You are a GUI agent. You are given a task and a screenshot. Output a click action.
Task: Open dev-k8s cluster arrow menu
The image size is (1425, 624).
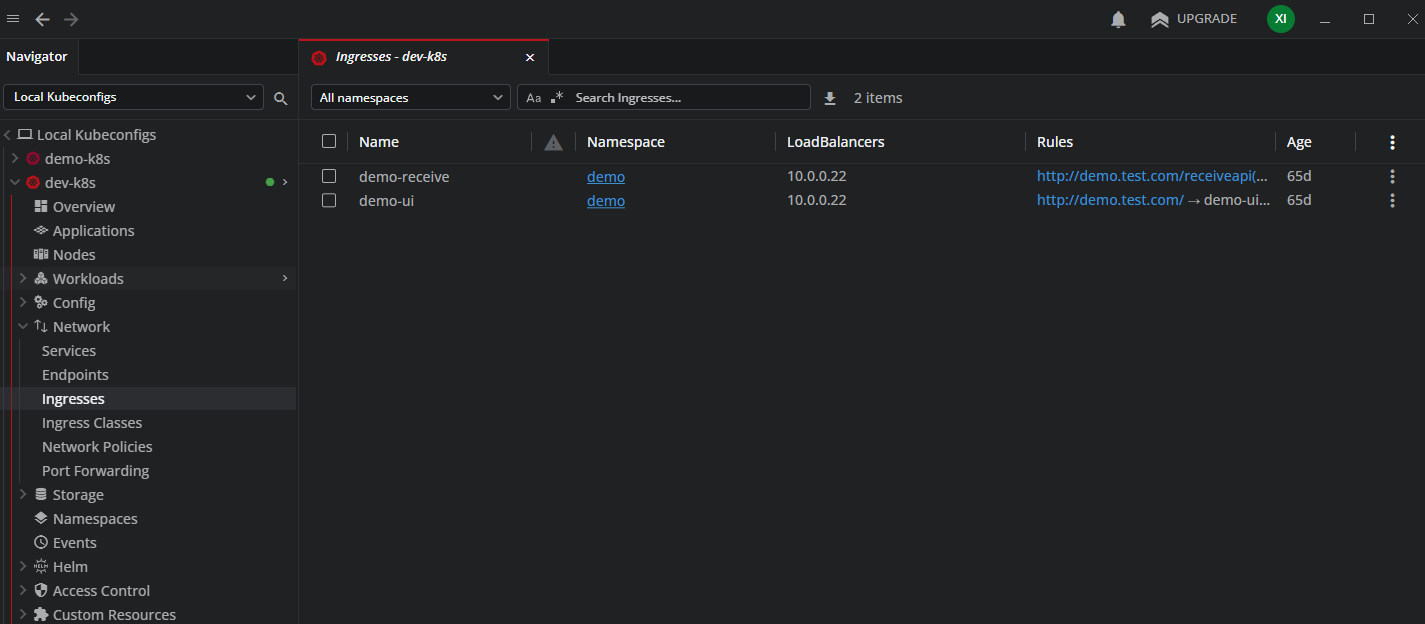point(285,183)
